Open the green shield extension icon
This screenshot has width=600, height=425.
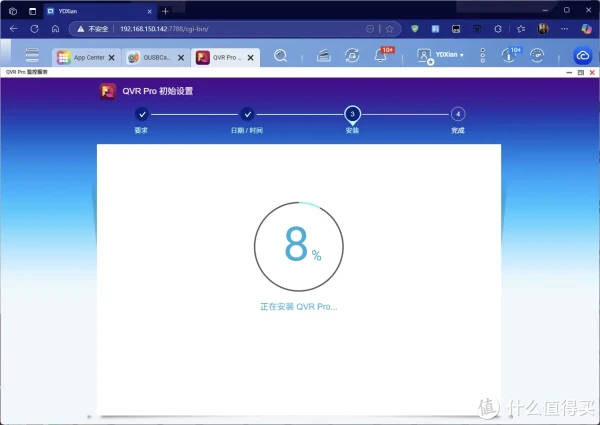click(415, 29)
